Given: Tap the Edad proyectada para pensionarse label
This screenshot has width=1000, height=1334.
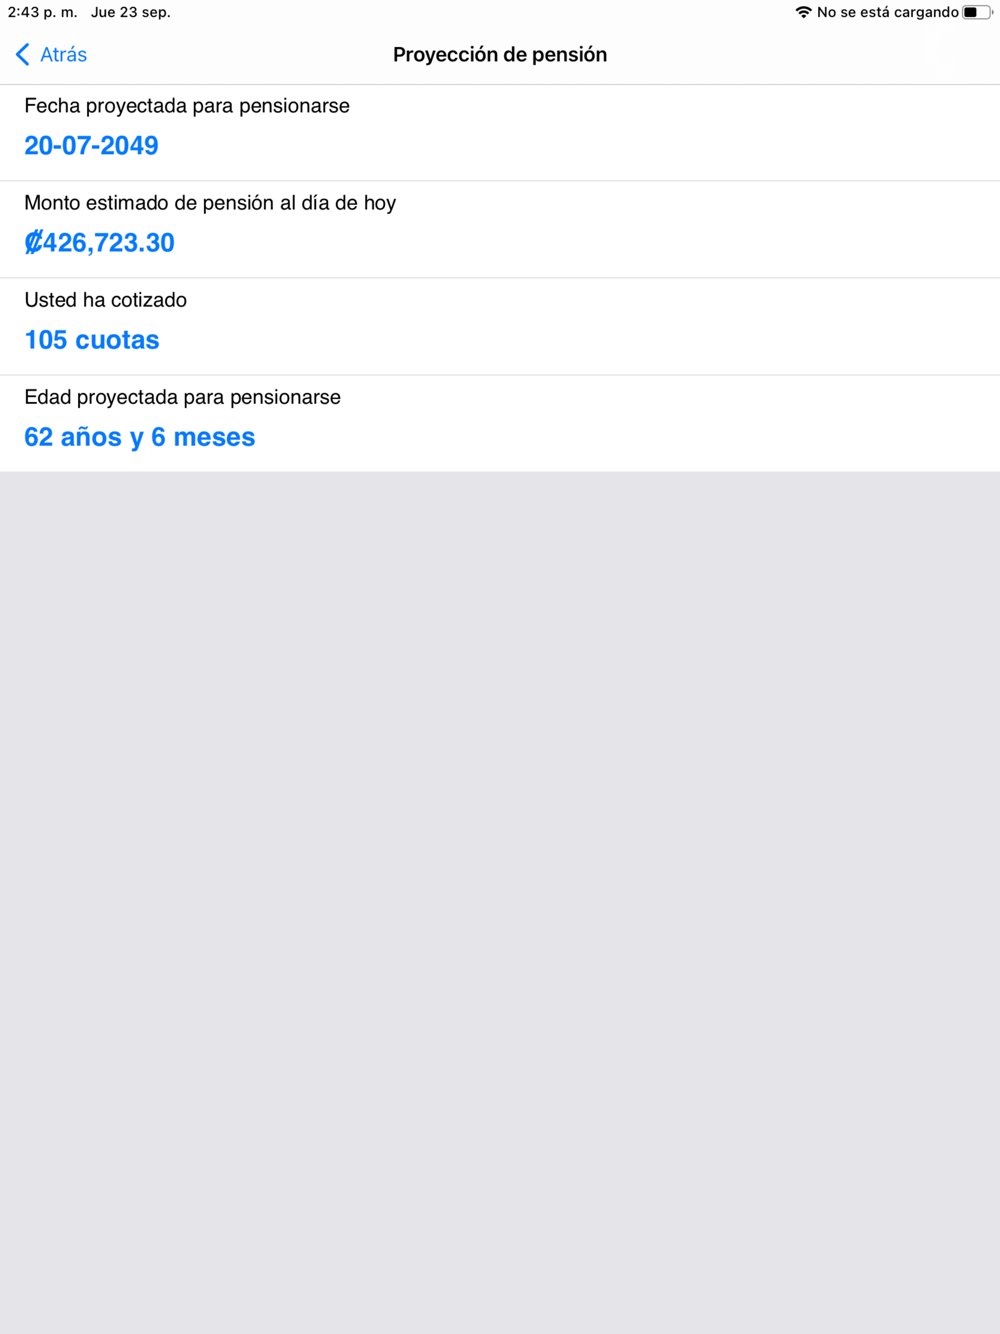Looking at the screenshot, I should pos(182,397).
